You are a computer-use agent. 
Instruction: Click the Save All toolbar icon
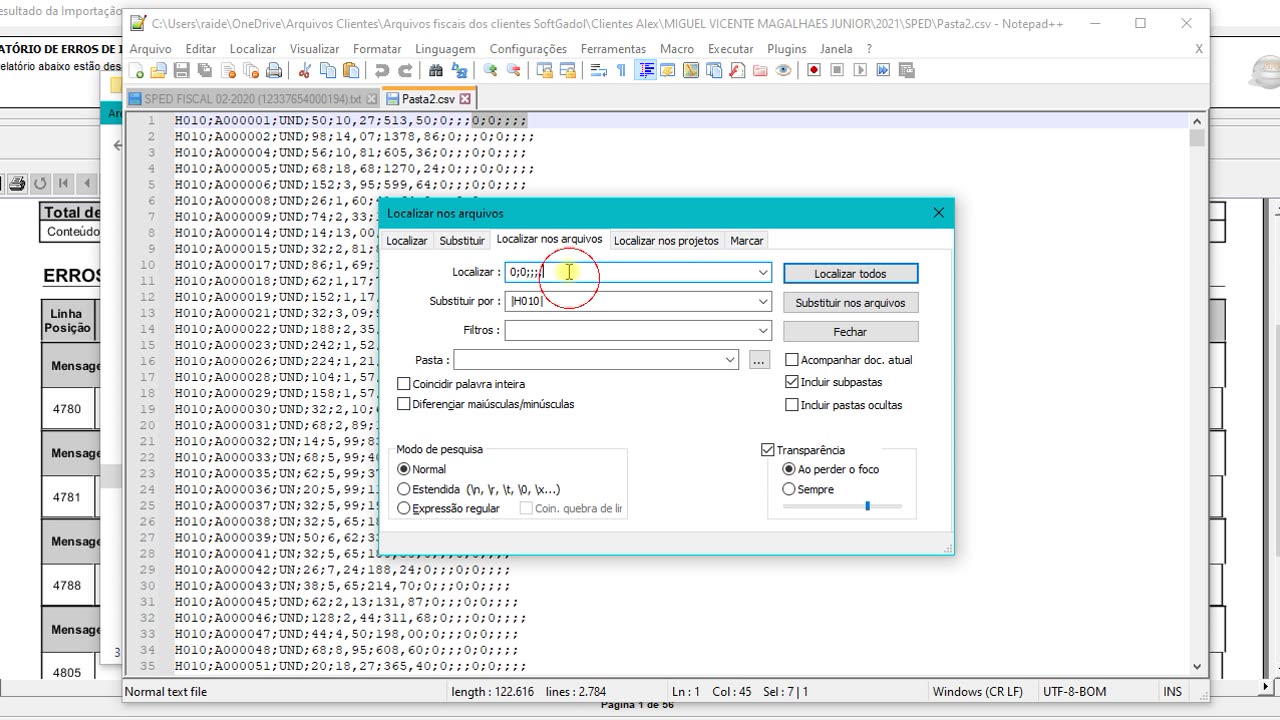pyautogui.click(x=204, y=70)
